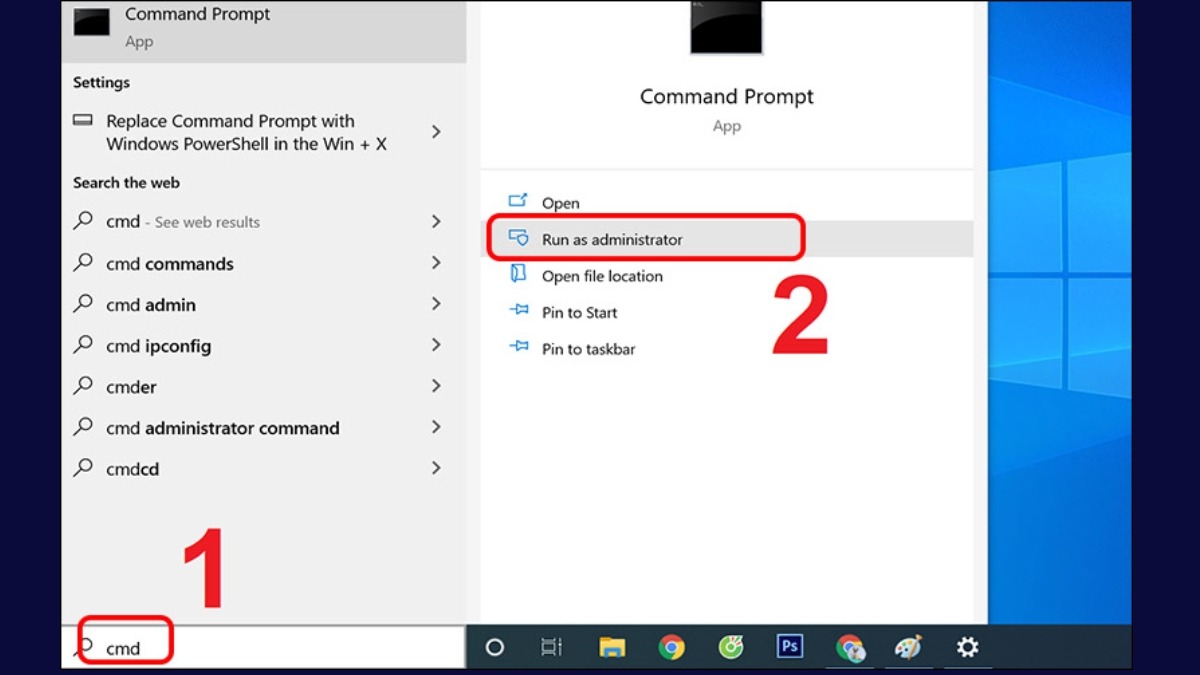Click the search icon beside cmd See web results
The height and width of the screenshot is (675, 1200).
click(83, 221)
